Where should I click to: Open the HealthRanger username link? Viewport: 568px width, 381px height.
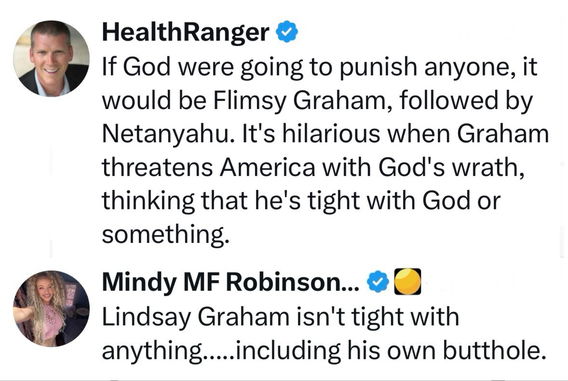tap(185, 32)
